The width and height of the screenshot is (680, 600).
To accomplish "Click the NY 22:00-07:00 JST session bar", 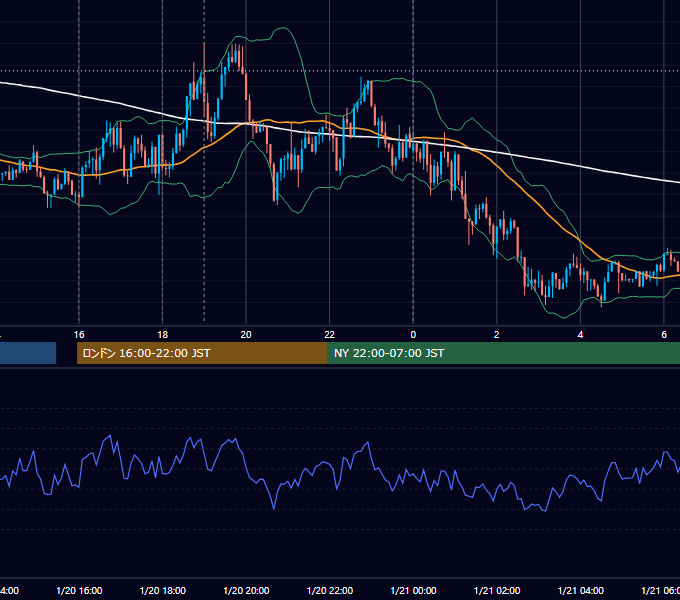I will pos(503,353).
